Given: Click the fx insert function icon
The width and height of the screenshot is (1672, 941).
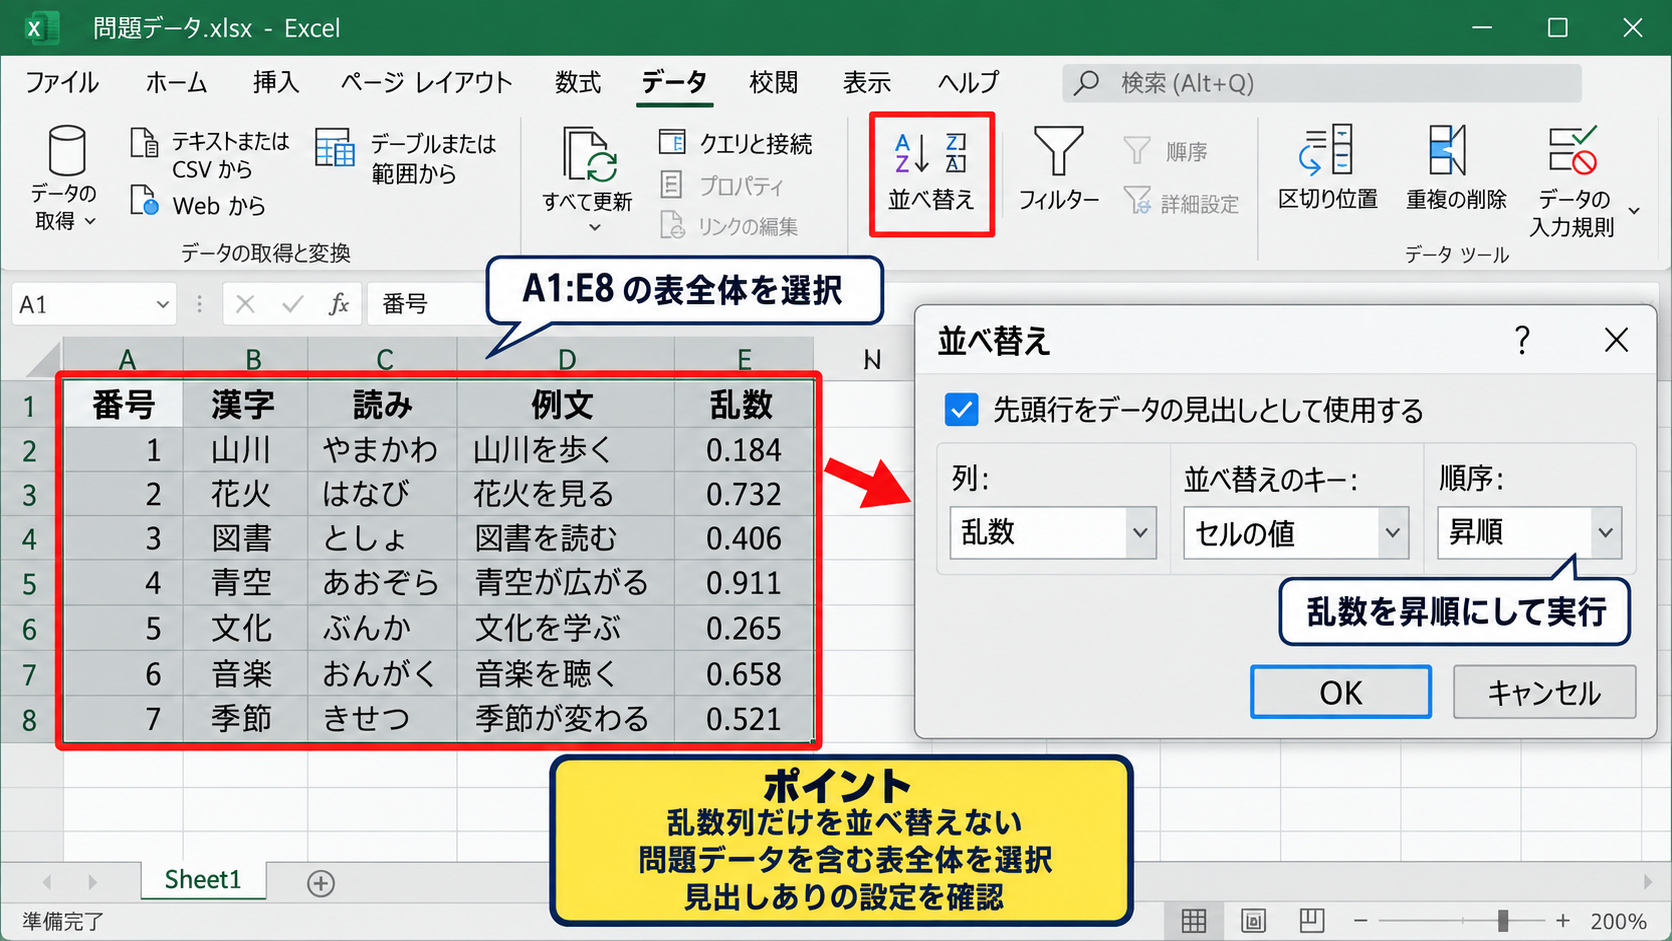Looking at the screenshot, I should 339,304.
